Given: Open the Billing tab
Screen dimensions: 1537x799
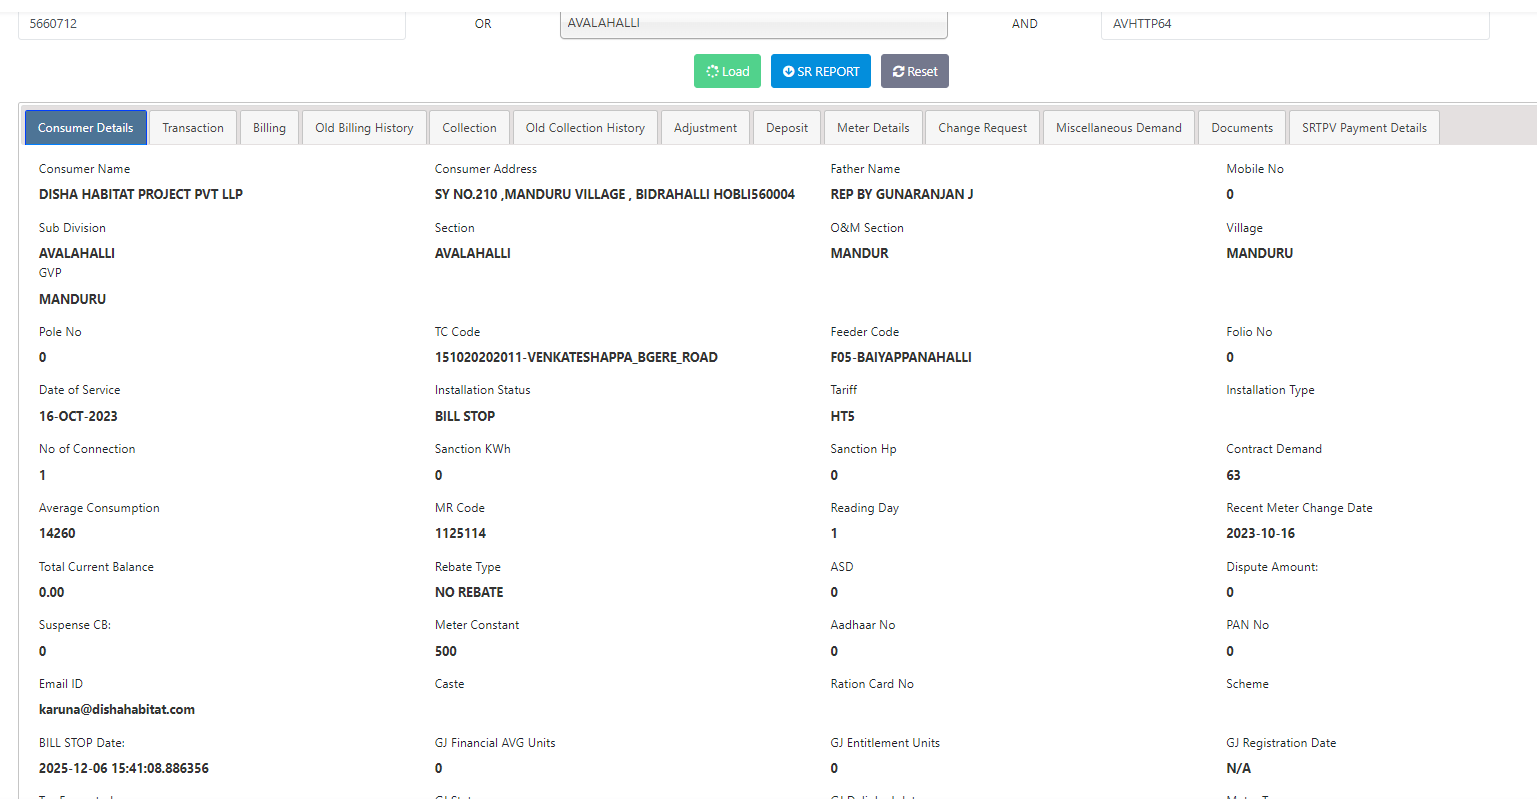Looking at the screenshot, I should pos(269,128).
